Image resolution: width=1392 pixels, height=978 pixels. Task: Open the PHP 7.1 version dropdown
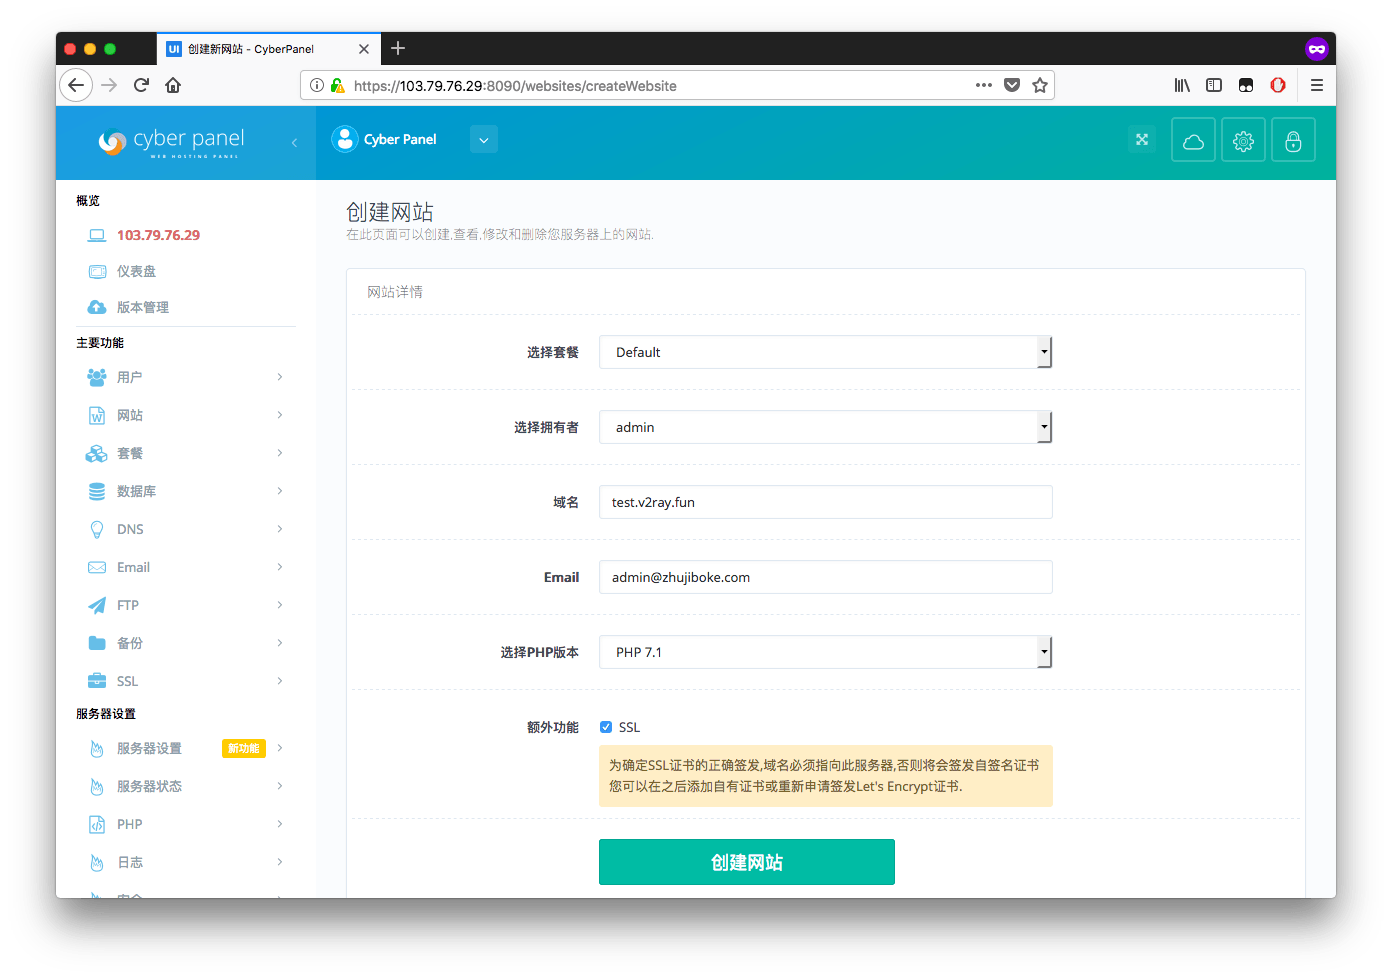[x=825, y=652]
